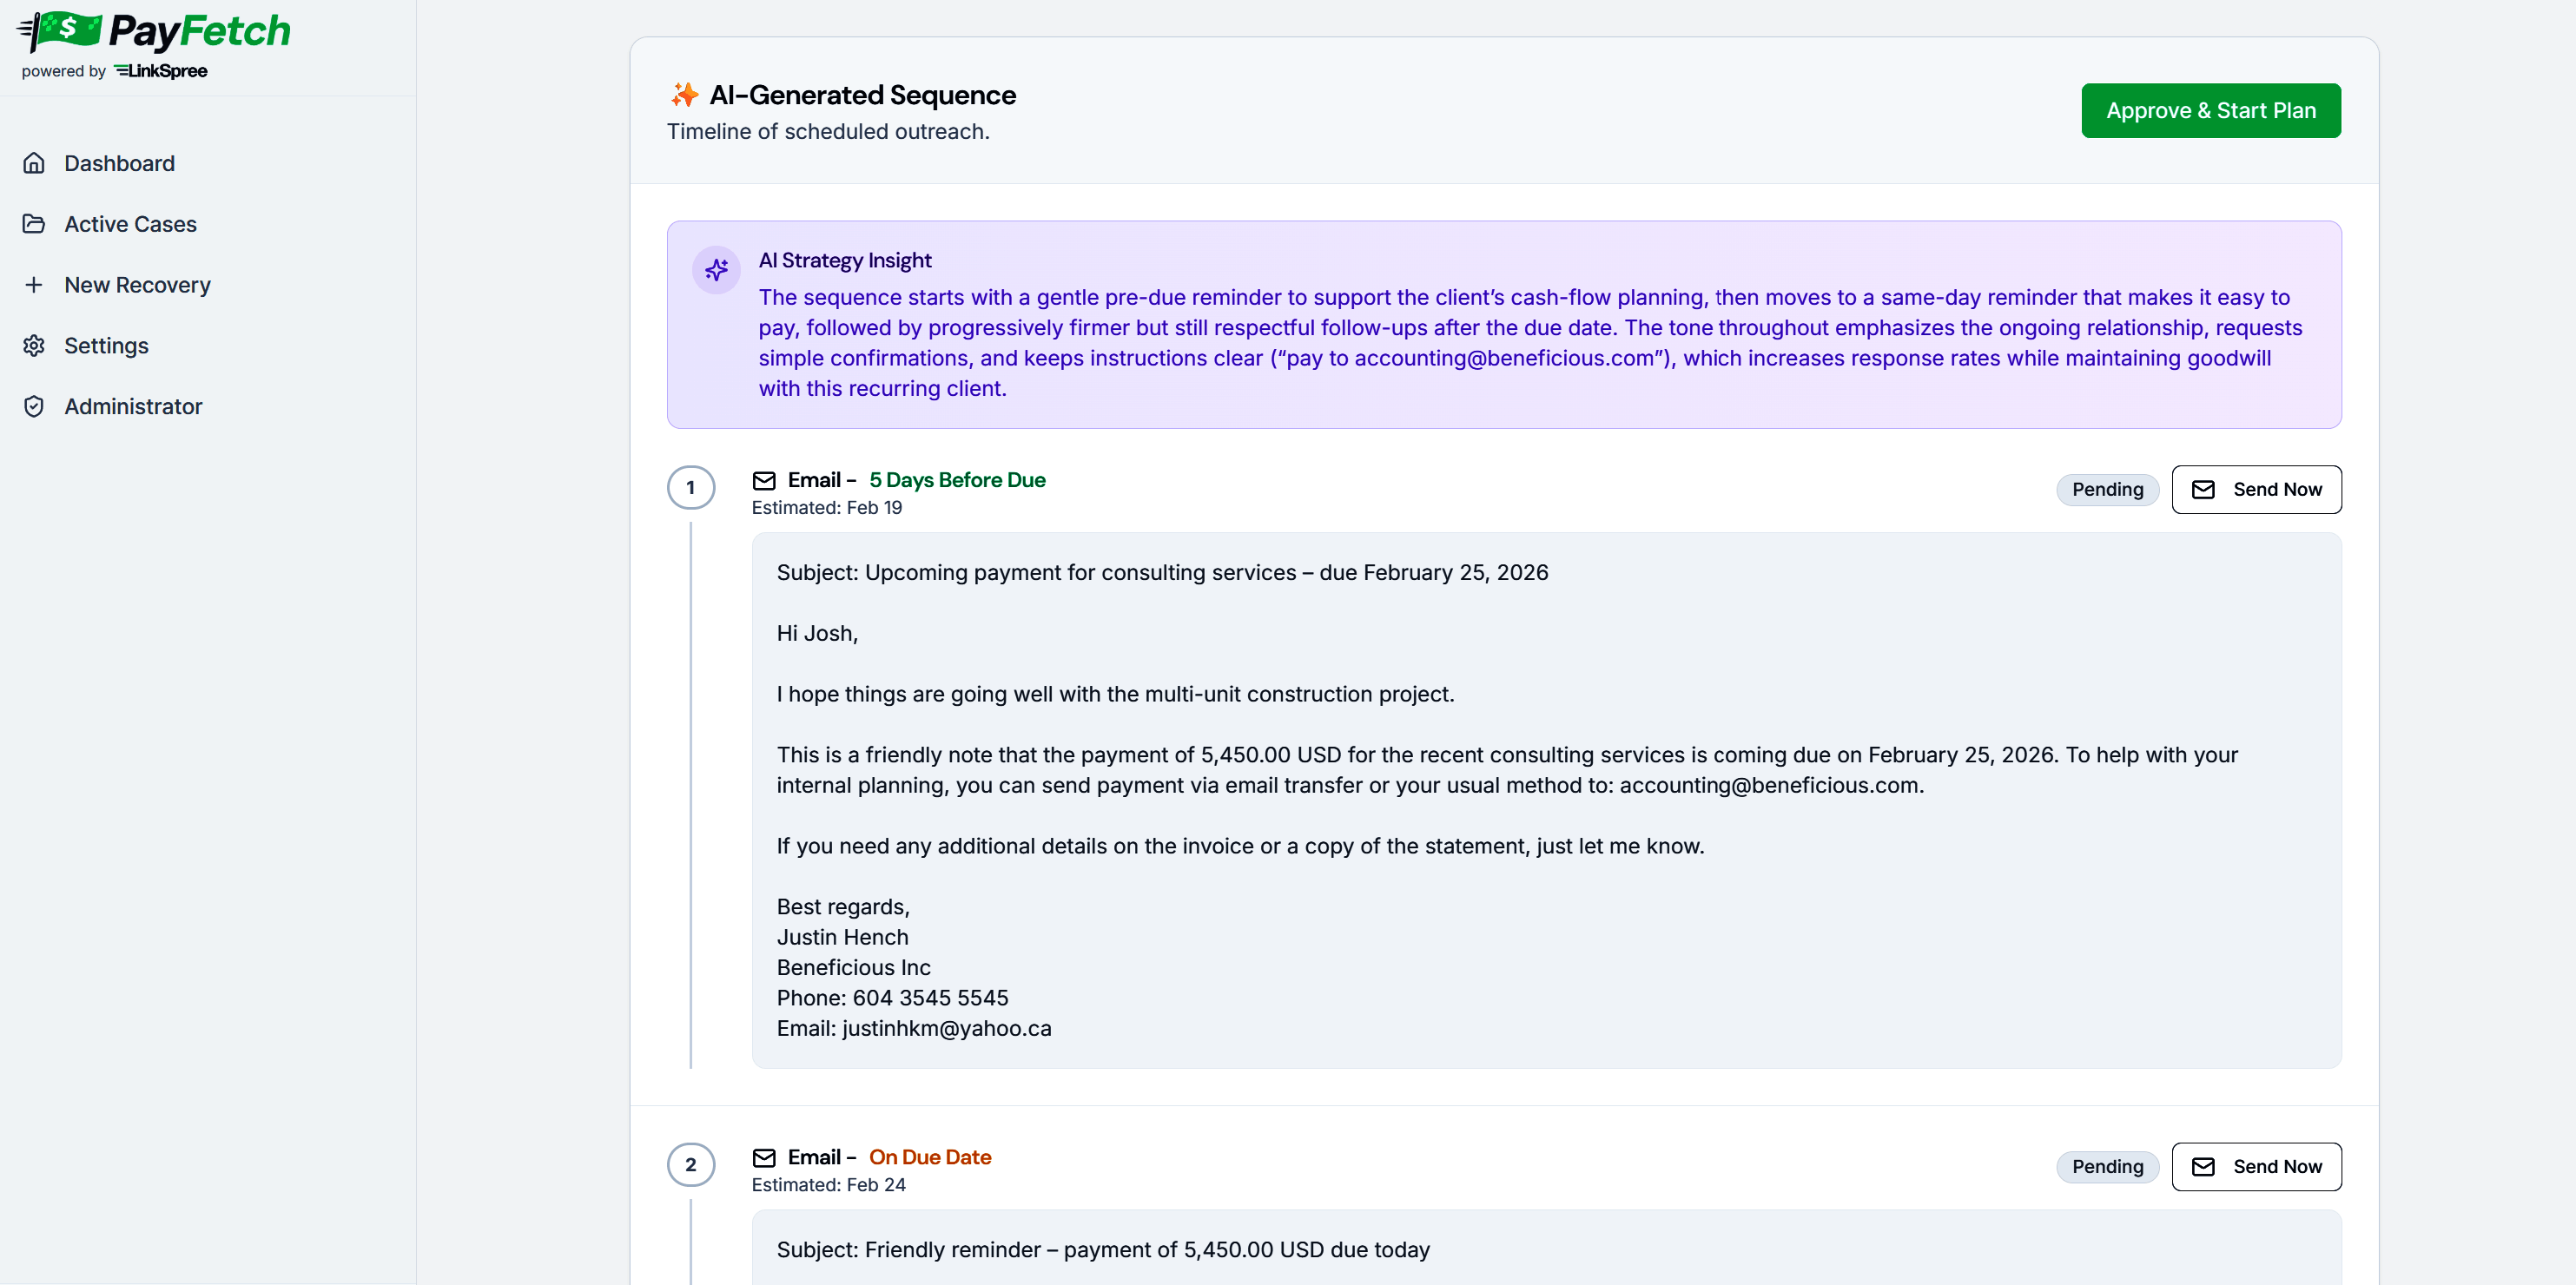Open the Administrator sidebar entry
Image resolution: width=2576 pixels, height=1285 pixels.
[133, 406]
